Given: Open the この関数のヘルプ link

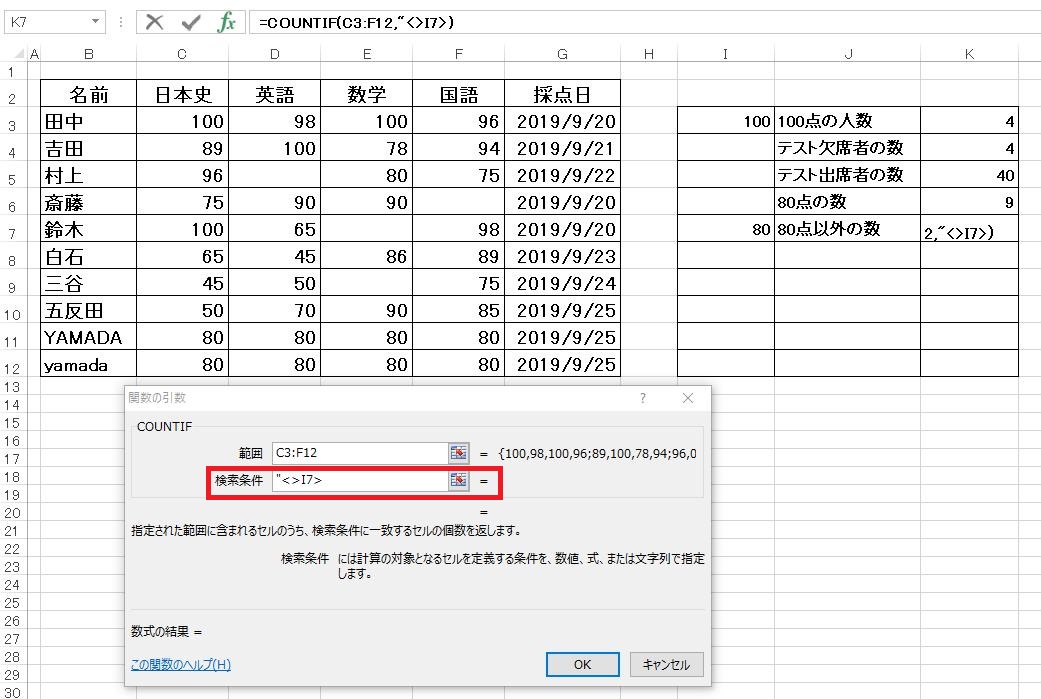Looking at the screenshot, I should [x=181, y=664].
